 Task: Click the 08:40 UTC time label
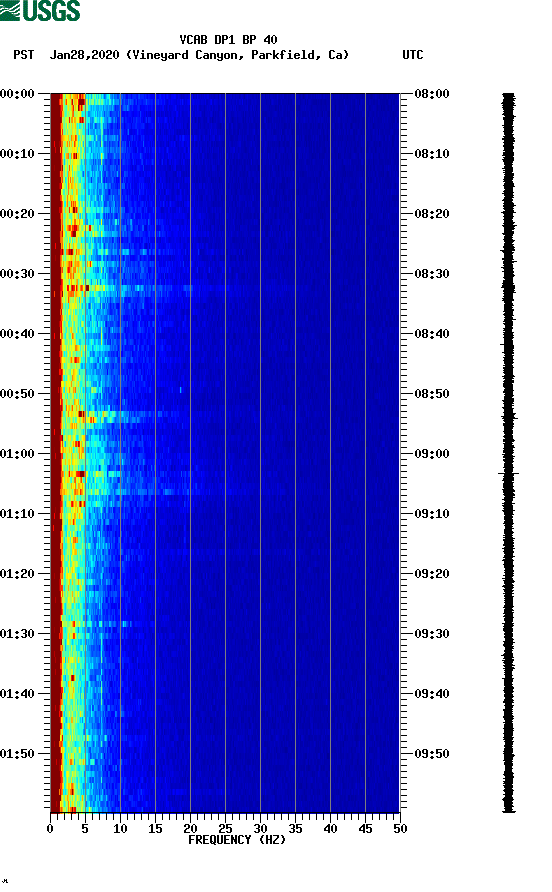(432, 333)
